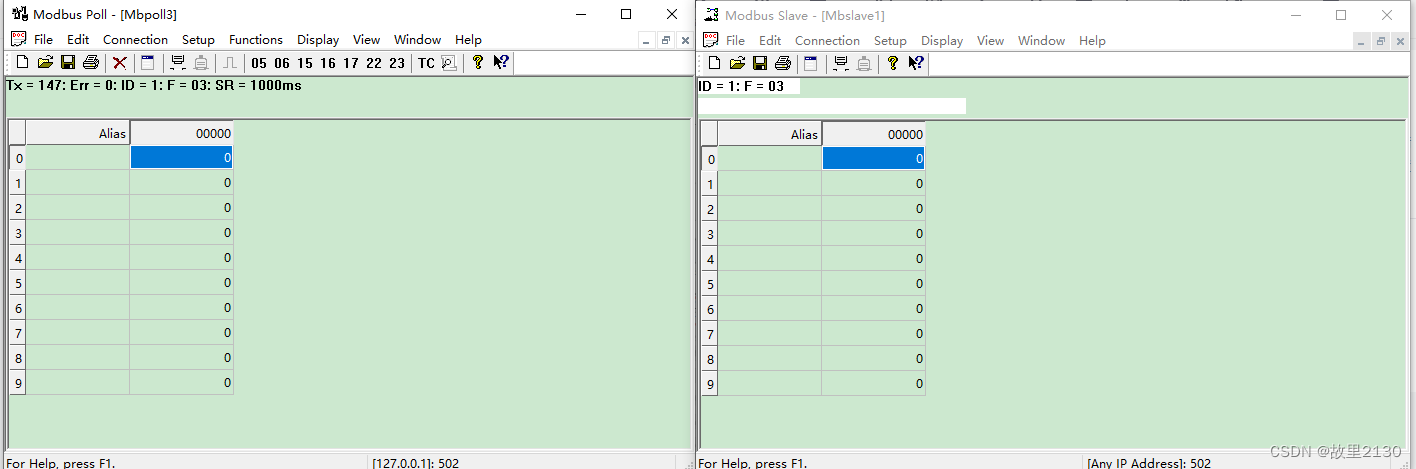Screen dimensions: 1416x469
Task: Click the Disconnect icon in Modbus Slave toolbar
Action: 864,63
